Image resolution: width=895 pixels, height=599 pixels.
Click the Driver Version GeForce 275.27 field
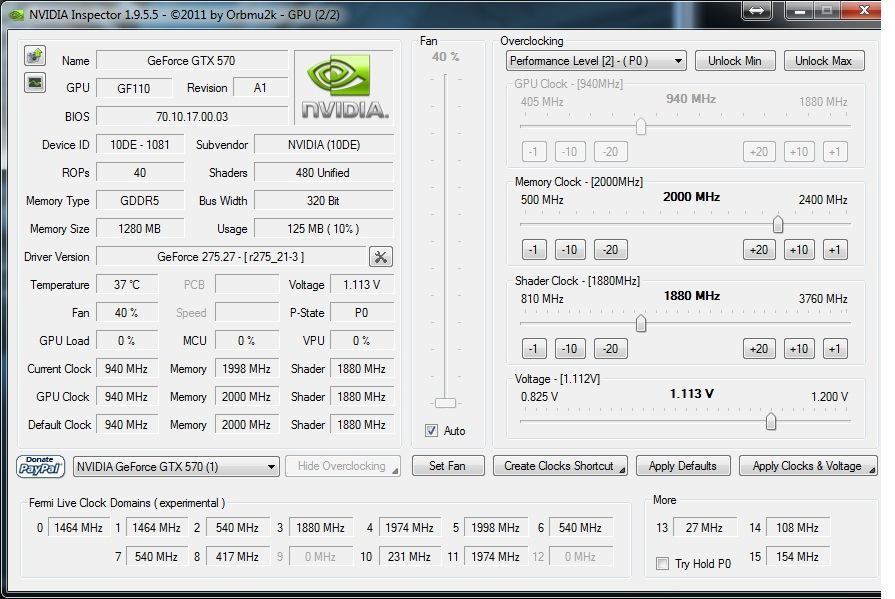point(231,257)
